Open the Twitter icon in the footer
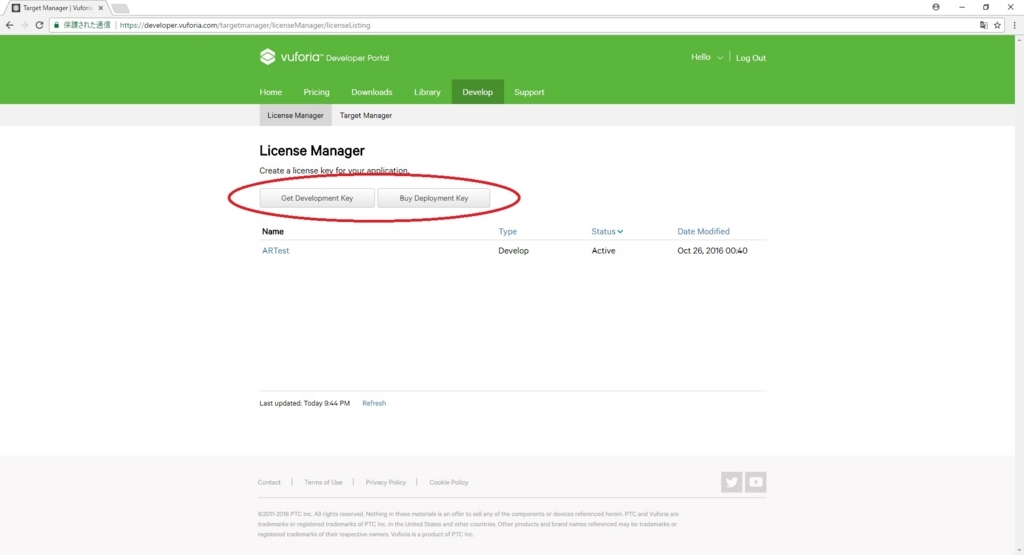Viewport: 1024px width, 555px height. click(x=731, y=482)
